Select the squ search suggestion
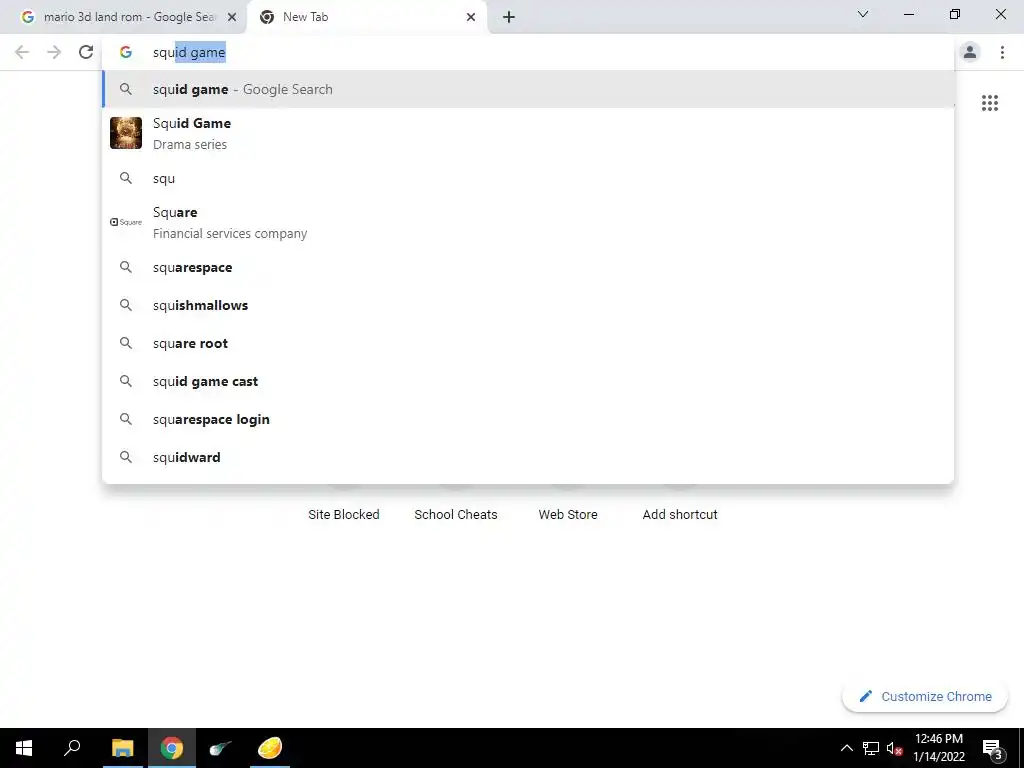The image size is (1024, 768). 528,178
